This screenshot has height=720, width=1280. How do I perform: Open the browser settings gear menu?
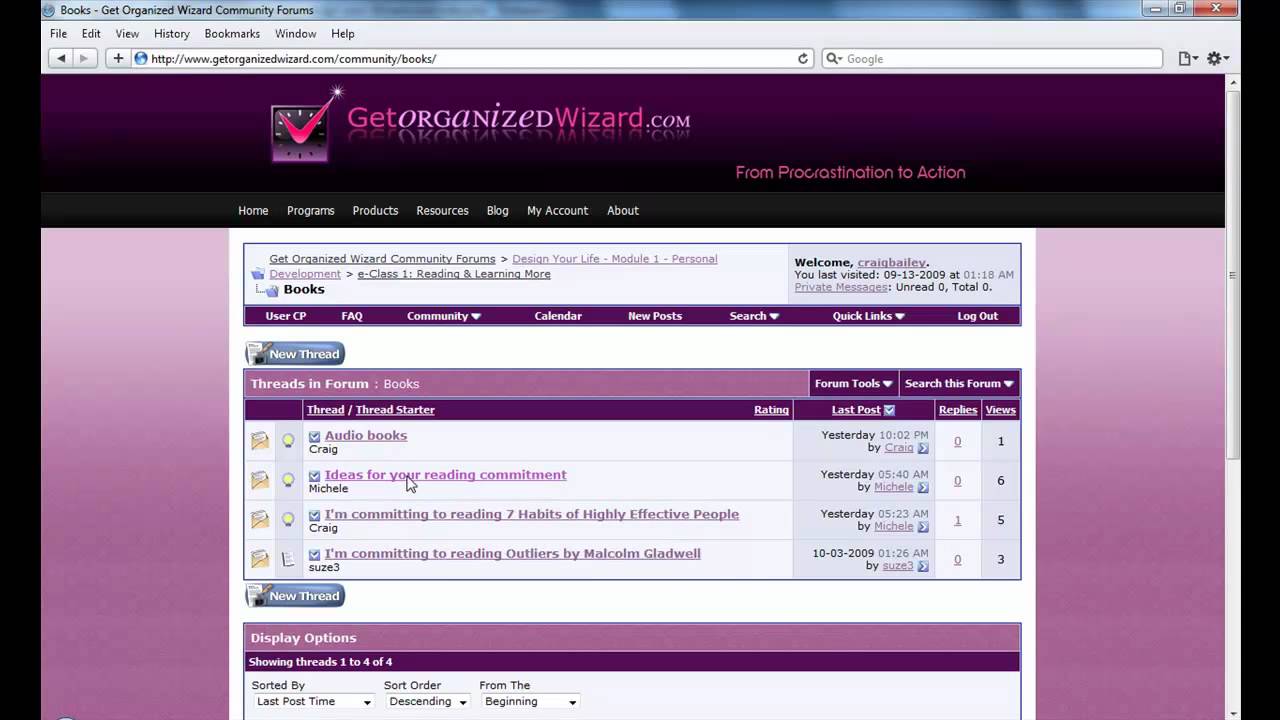[1217, 59]
